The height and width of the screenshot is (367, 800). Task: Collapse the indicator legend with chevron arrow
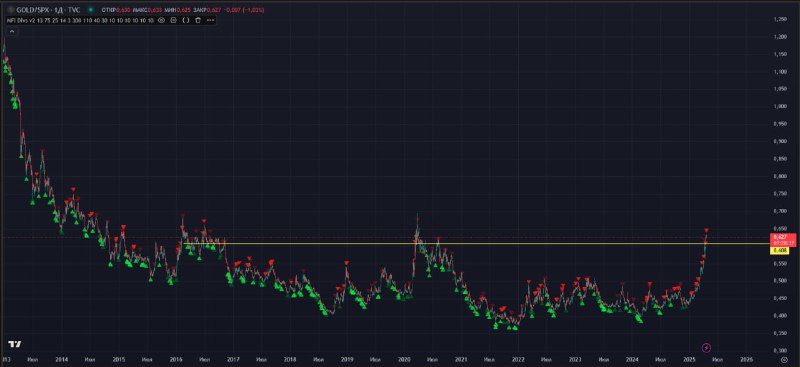pyautogui.click(x=12, y=32)
